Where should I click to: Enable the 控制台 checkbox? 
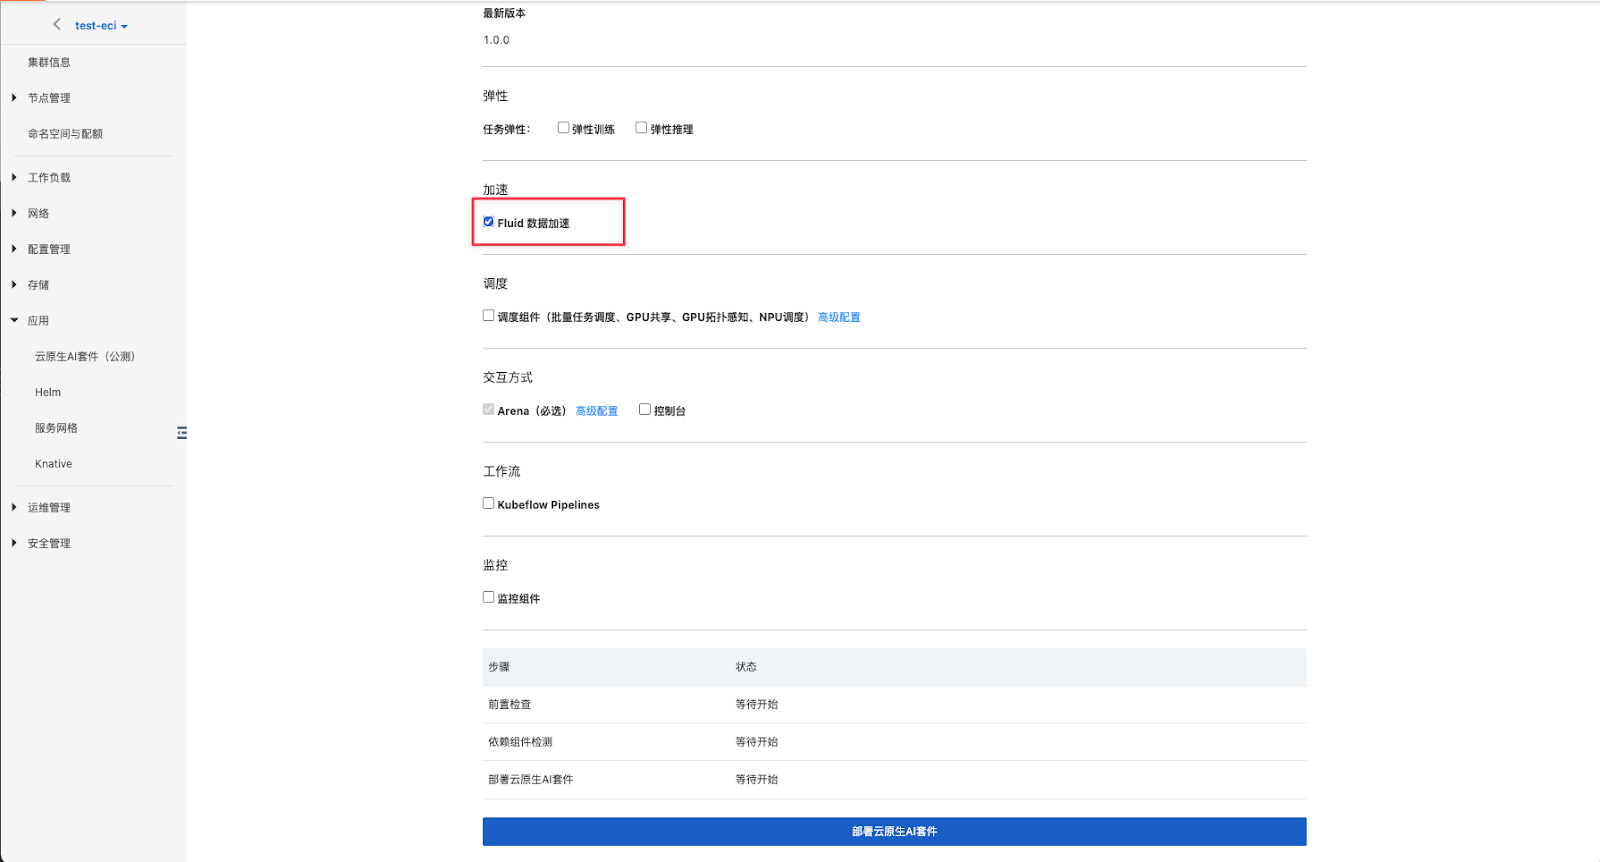coord(645,410)
